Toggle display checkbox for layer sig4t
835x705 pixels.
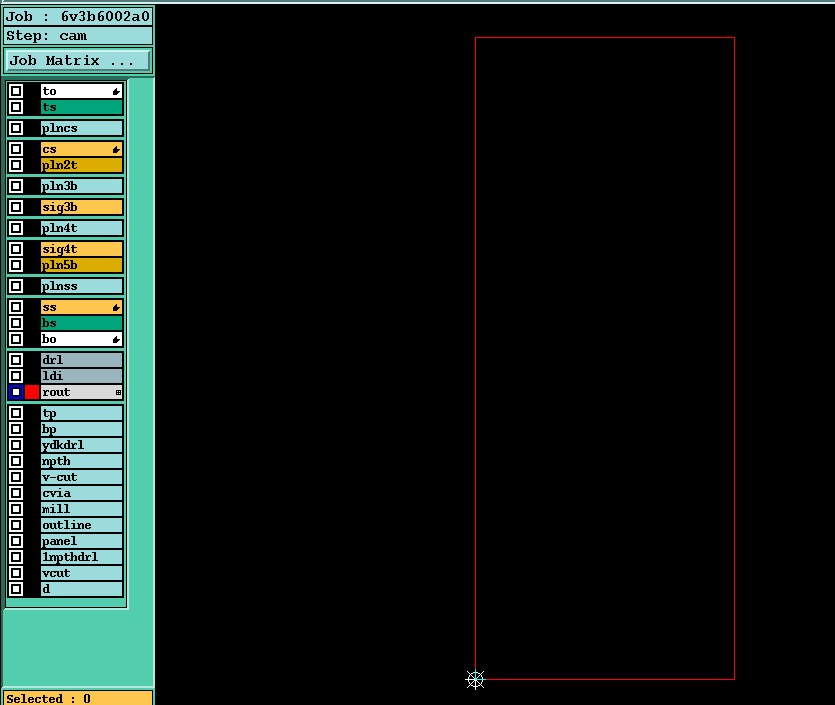pyautogui.click(x=16, y=249)
